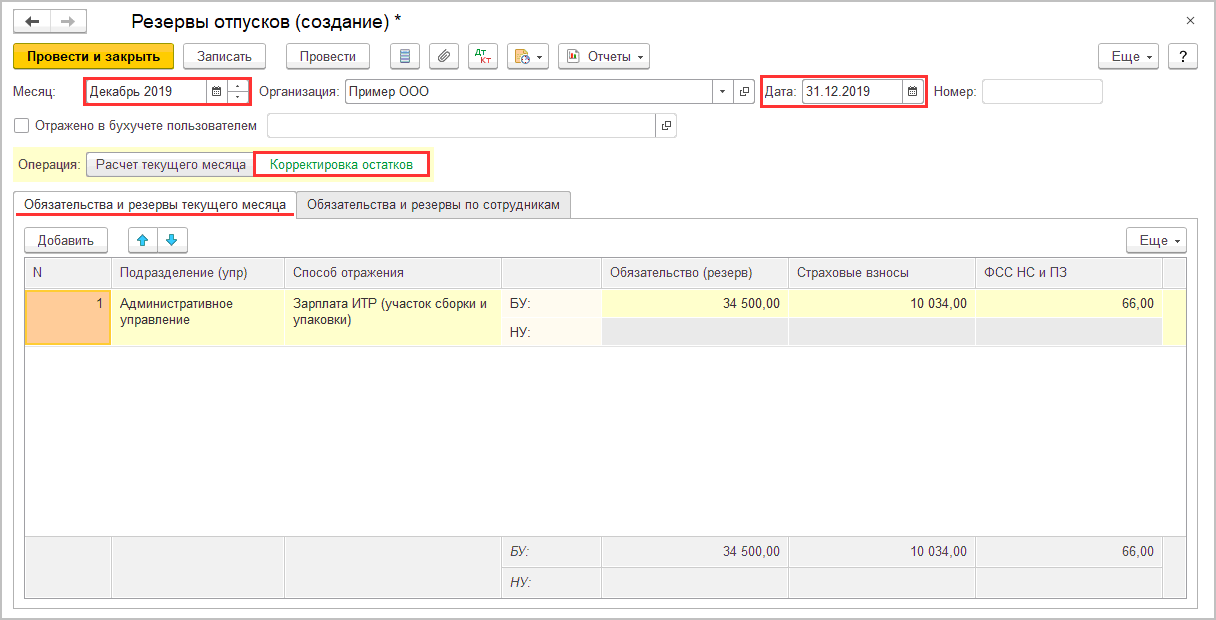The width and height of the screenshot is (1216, 620).
Task: Click the Месяц input field
Action: 146,91
